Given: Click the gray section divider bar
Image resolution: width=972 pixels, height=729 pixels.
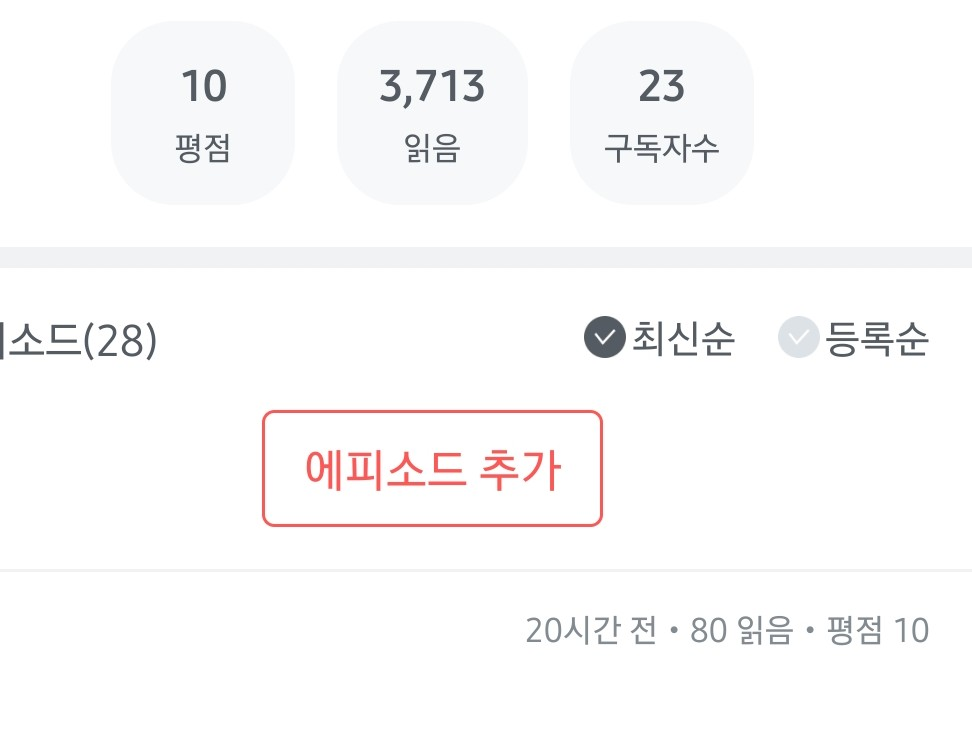Looking at the screenshot, I should pos(486,257).
